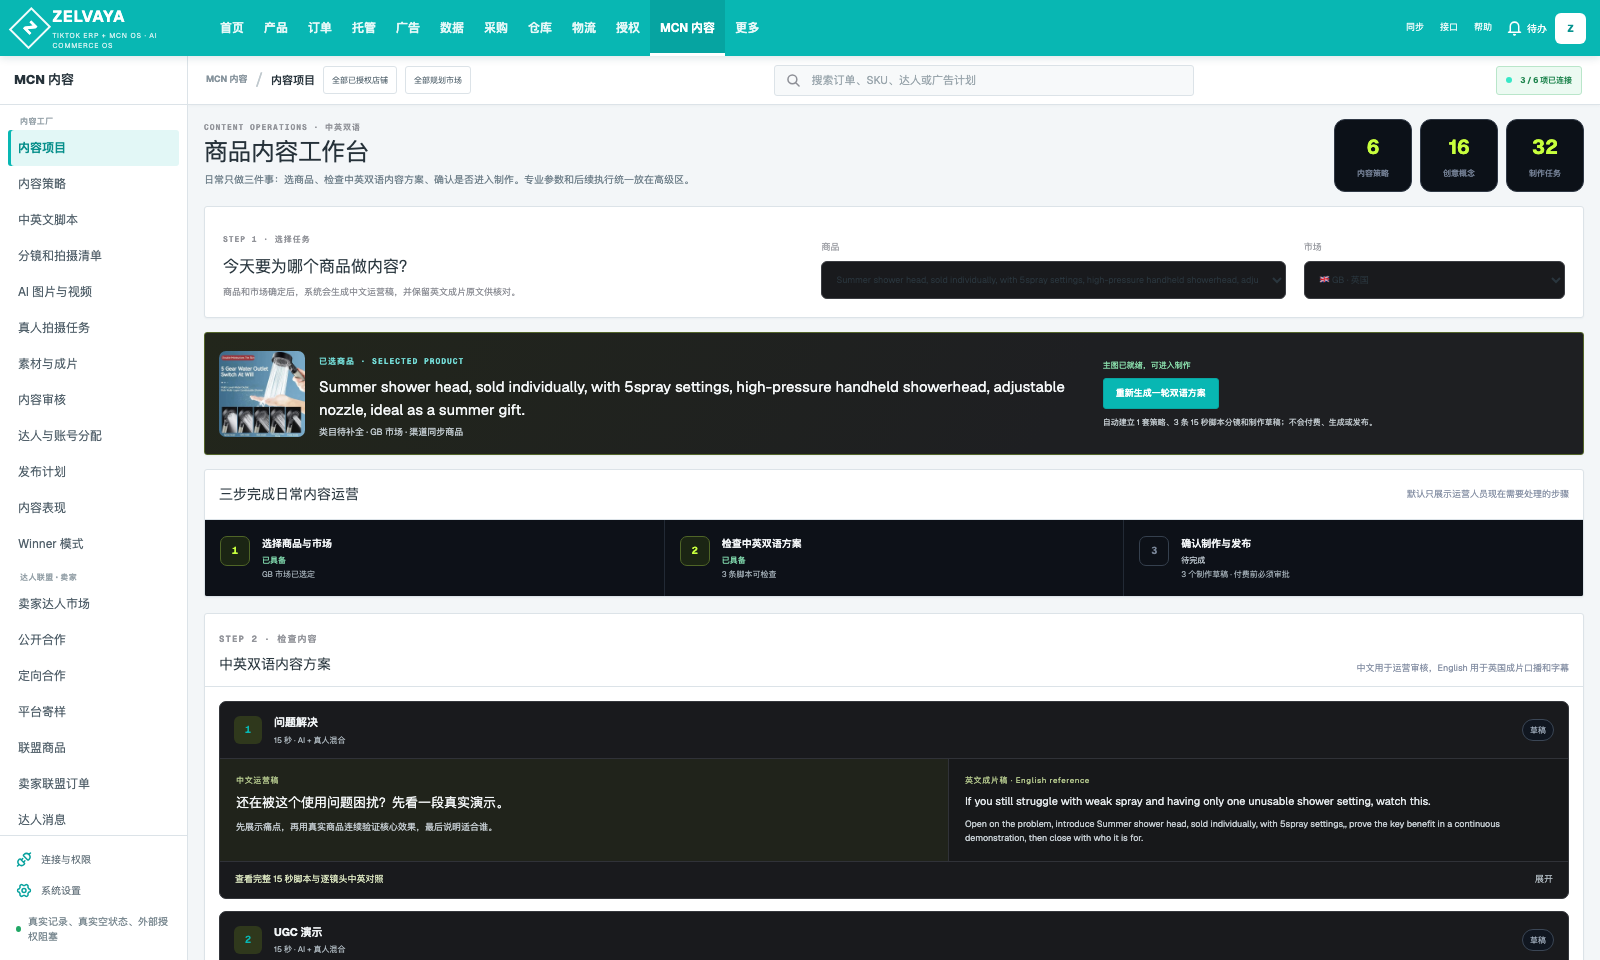Open 全部规划市场 filter
1600x960 pixels.
tap(438, 80)
